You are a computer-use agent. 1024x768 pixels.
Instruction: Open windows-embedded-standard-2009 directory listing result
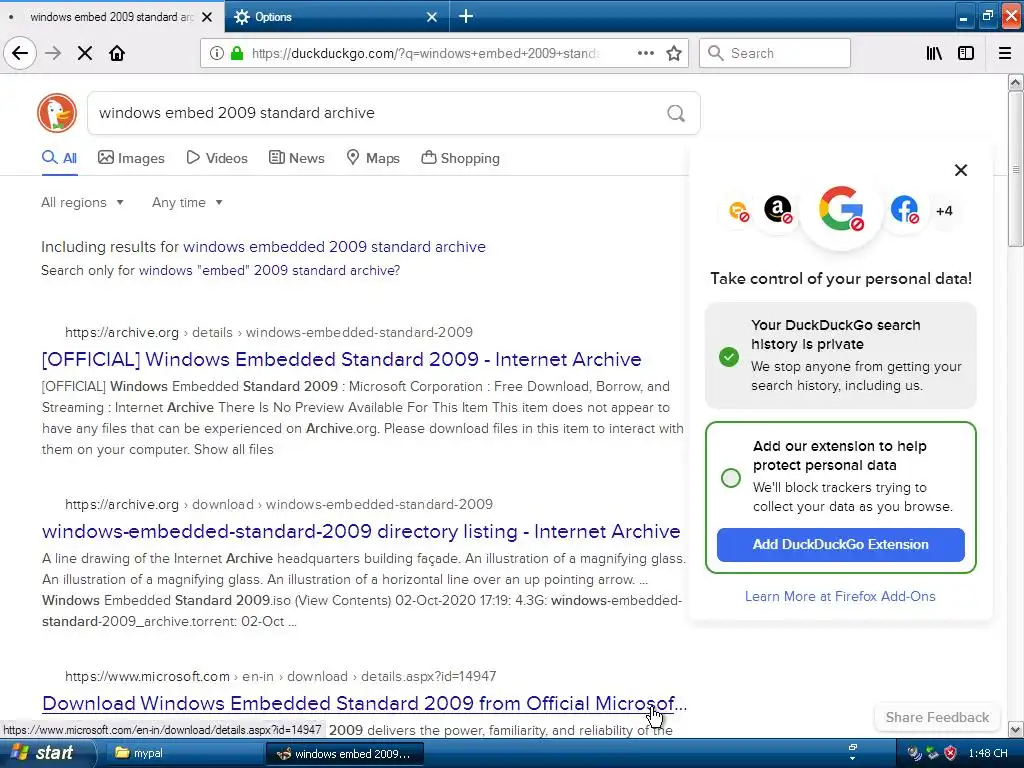361,532
